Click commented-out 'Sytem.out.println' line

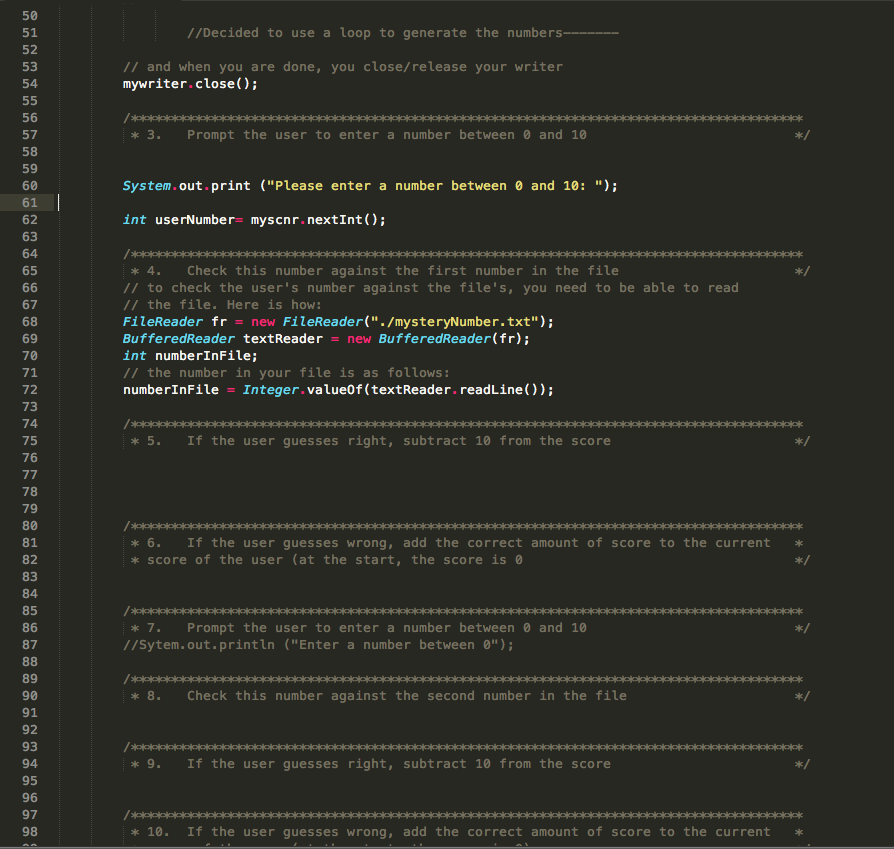pyautogui.click(x=319, y=645)
